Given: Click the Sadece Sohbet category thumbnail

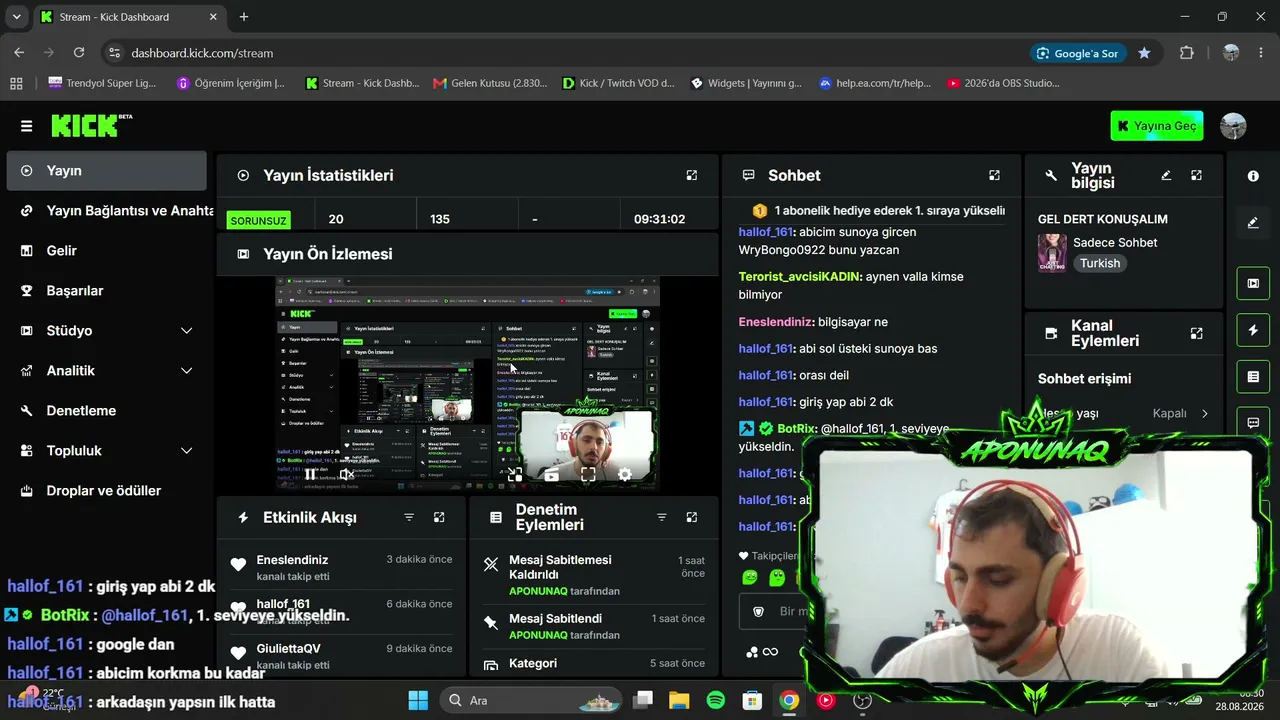Looking at the screenshot, I should point(1052,253).
